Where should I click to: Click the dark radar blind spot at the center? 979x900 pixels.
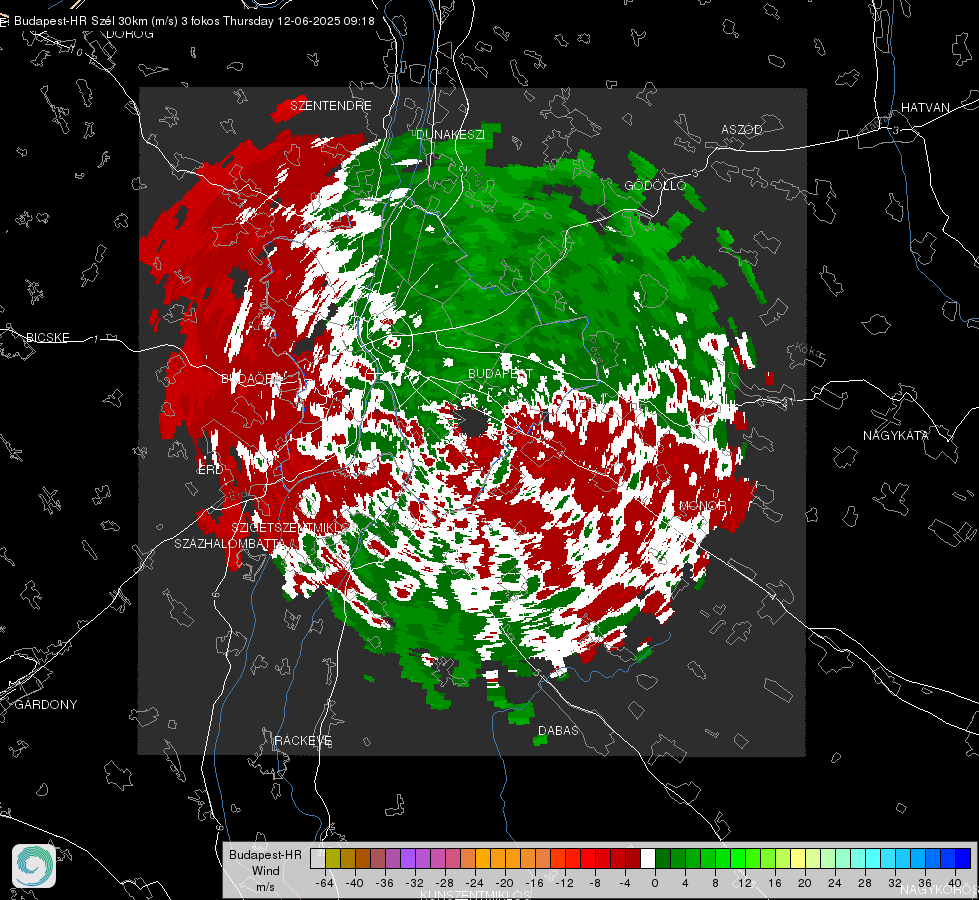(x=474, y=423)
